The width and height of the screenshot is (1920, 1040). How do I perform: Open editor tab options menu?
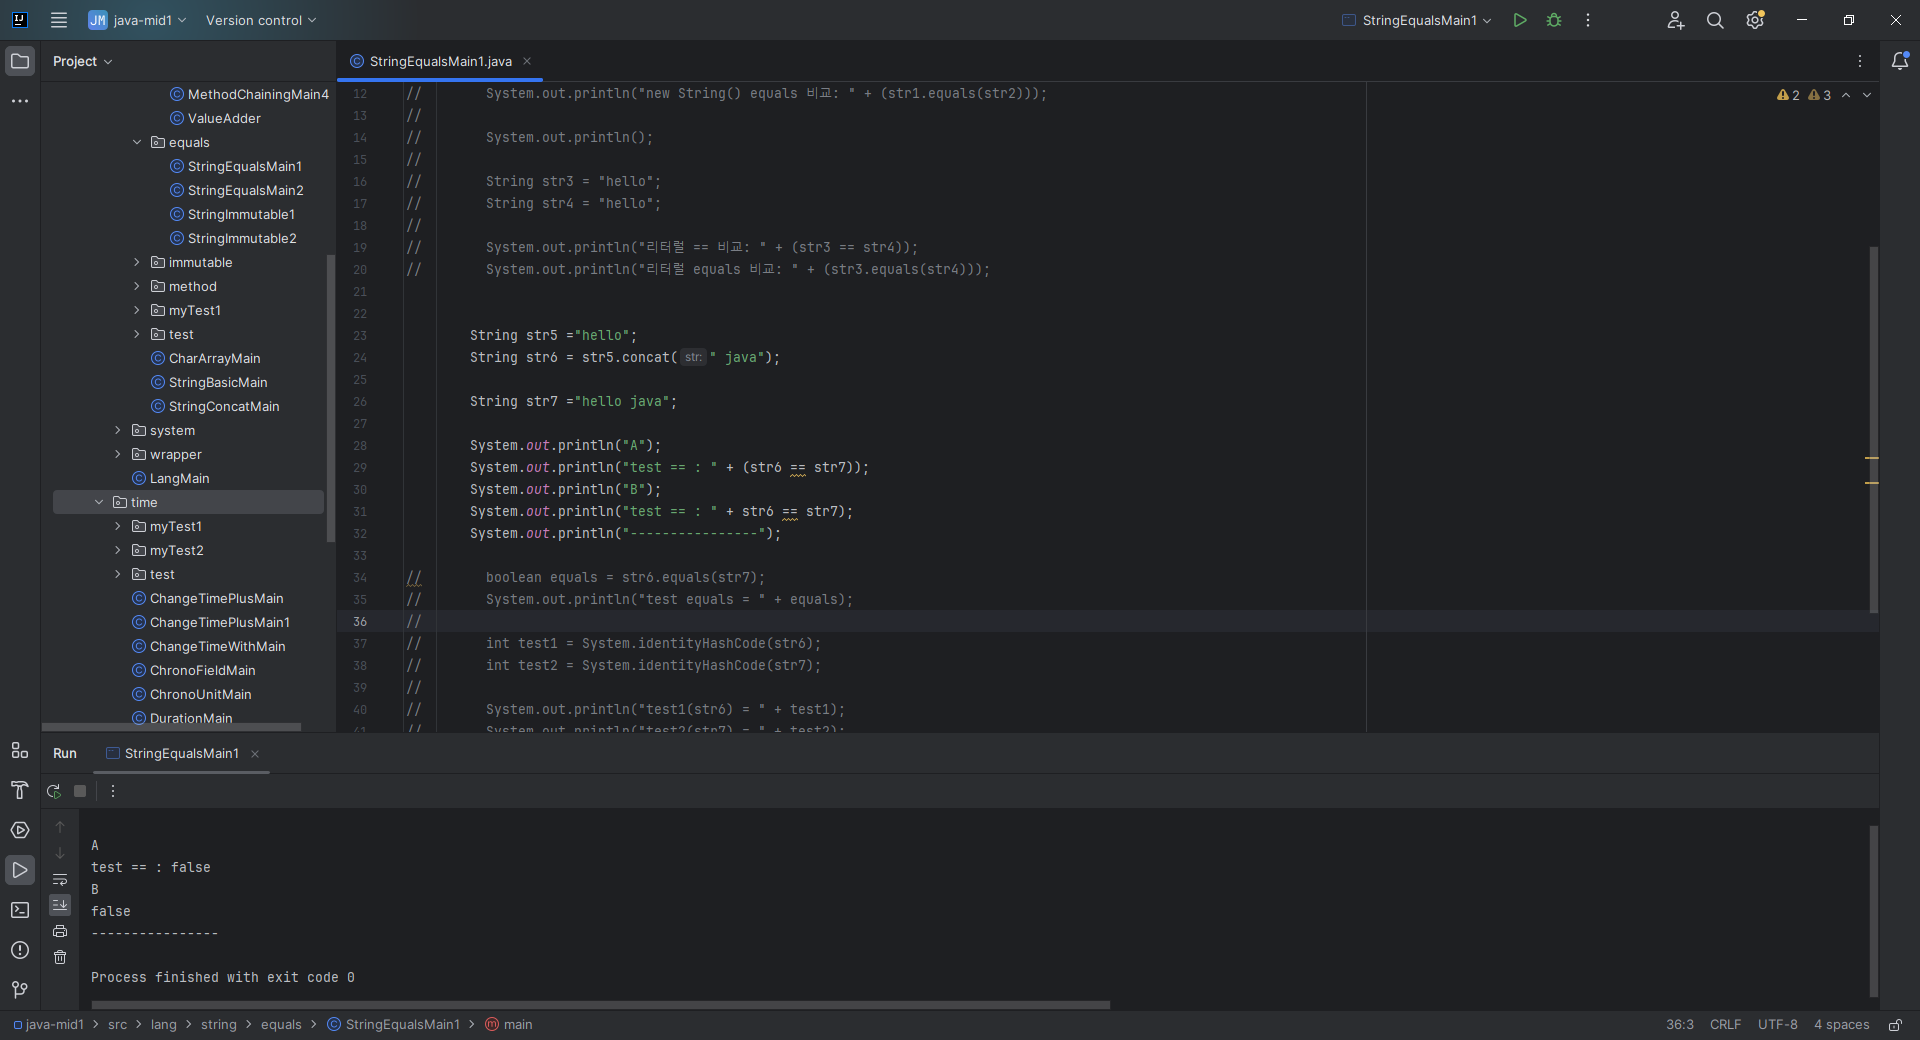[x=1860, y=61]
